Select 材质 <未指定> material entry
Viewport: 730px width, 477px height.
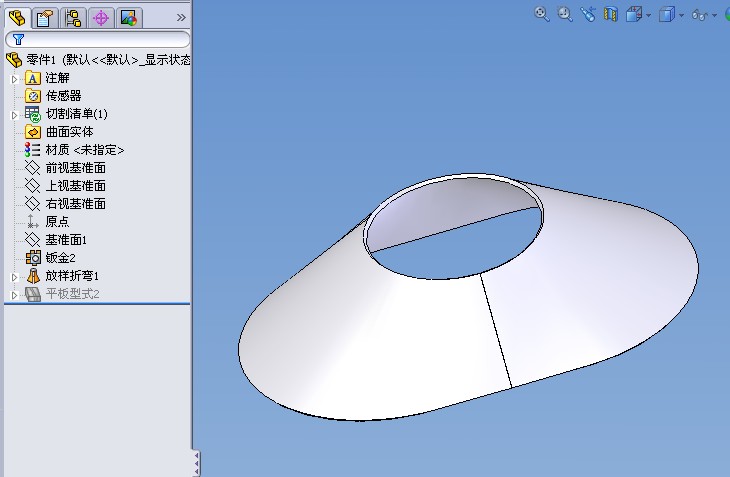click(74, 150)
